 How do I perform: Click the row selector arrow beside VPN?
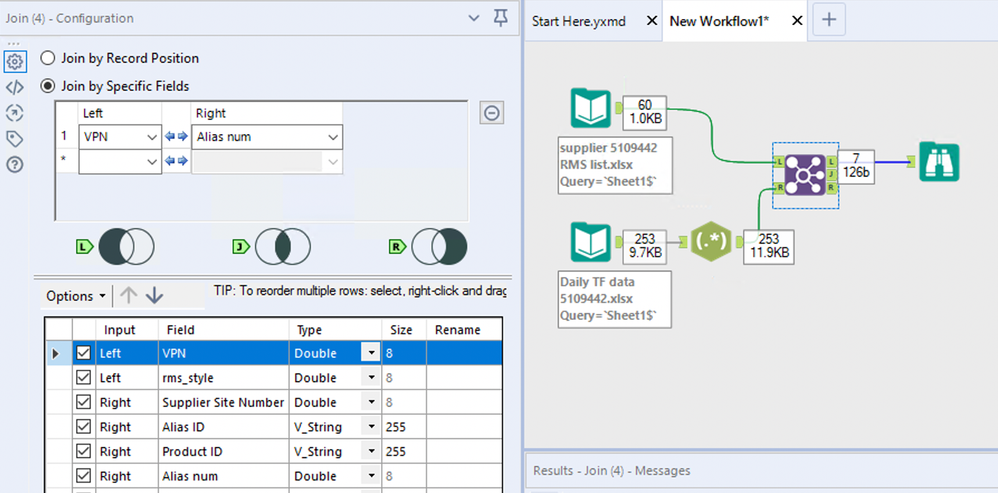point(55,353)
